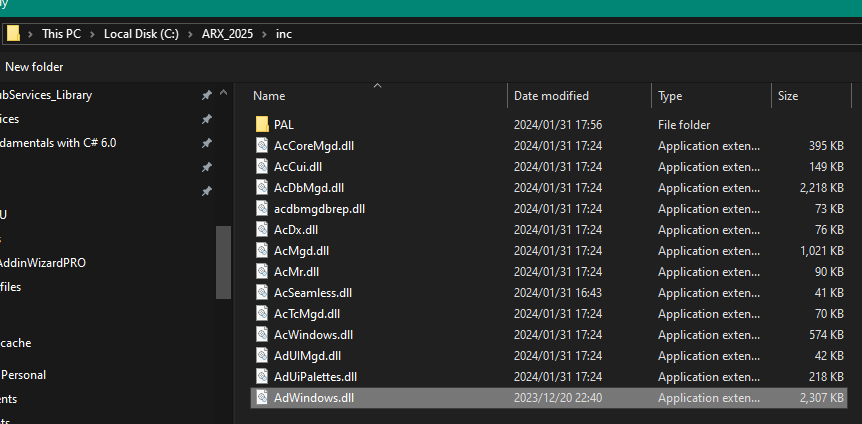Click the AcCui.dll file icon
Image resolution: width=862 pixels, height=424 pixels.
pos(263,167)
